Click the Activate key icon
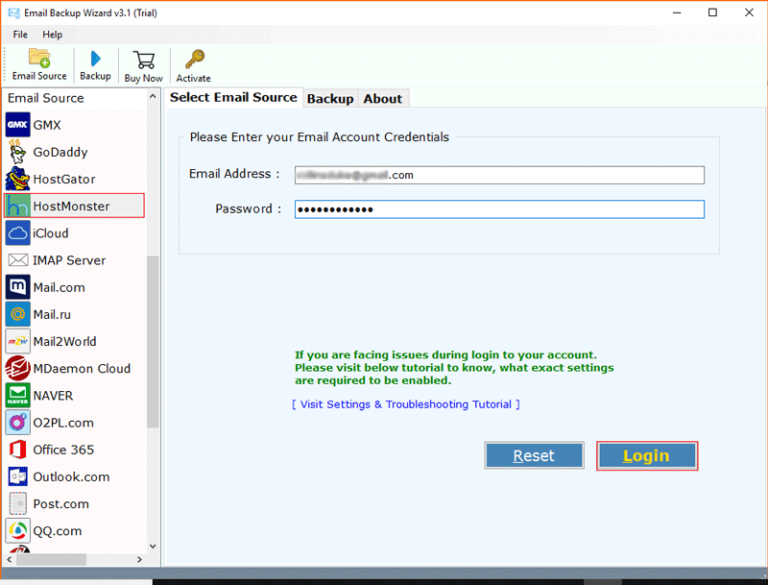Viewport: 768px width, 585px height. tap(194, 59)
